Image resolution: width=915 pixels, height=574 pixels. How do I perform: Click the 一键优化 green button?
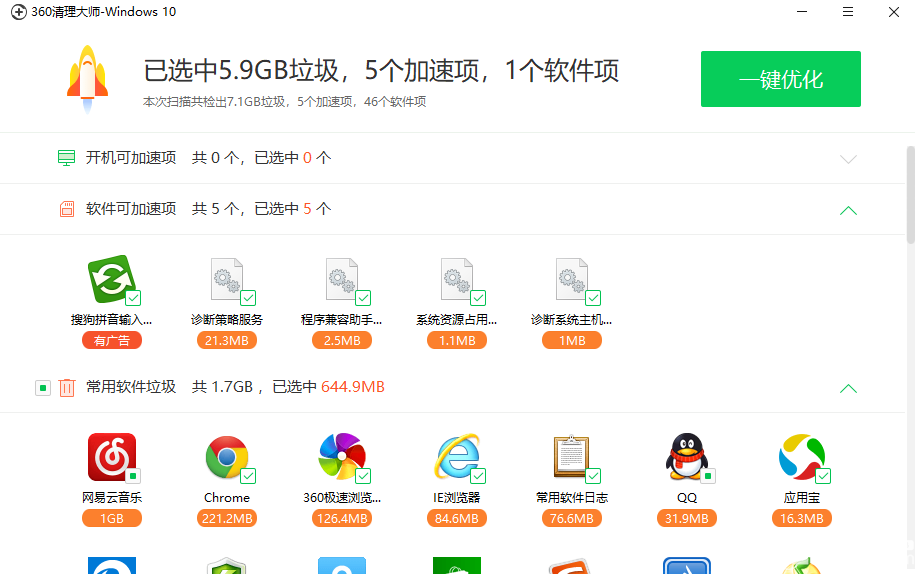pyautogui.click(x=780, y=79)
